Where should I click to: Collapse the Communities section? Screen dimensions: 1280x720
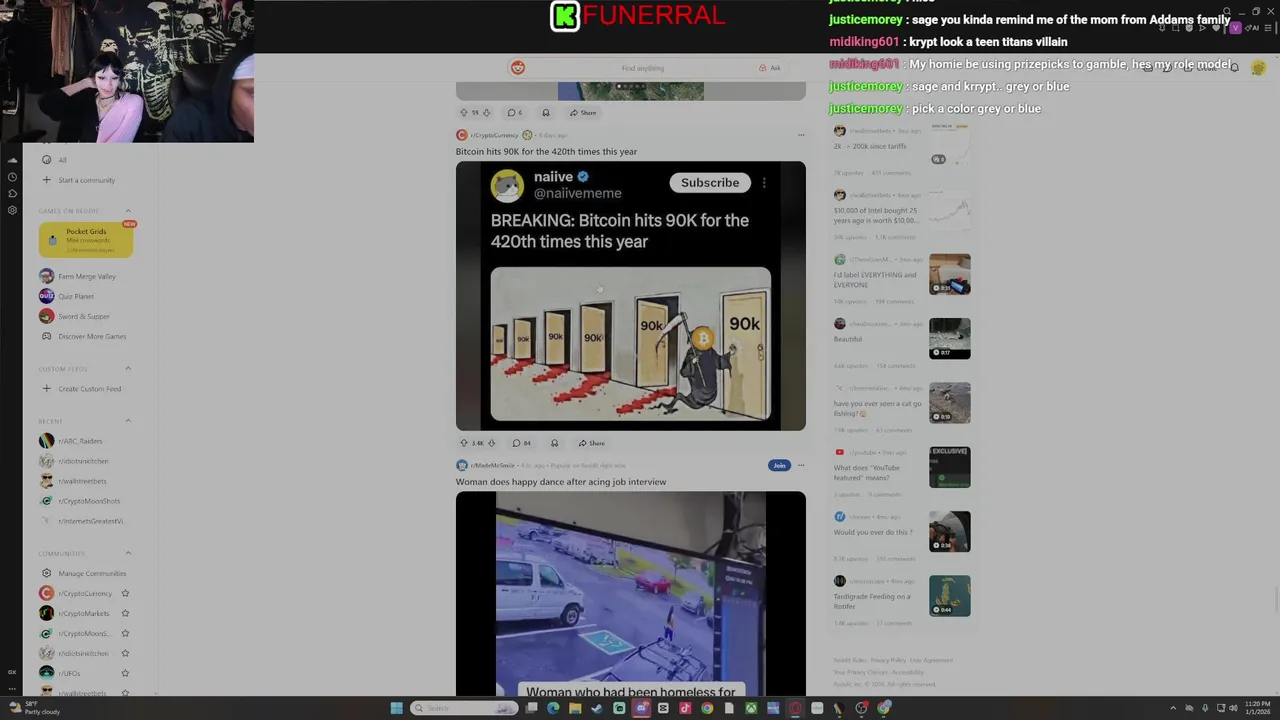(128, 553)
